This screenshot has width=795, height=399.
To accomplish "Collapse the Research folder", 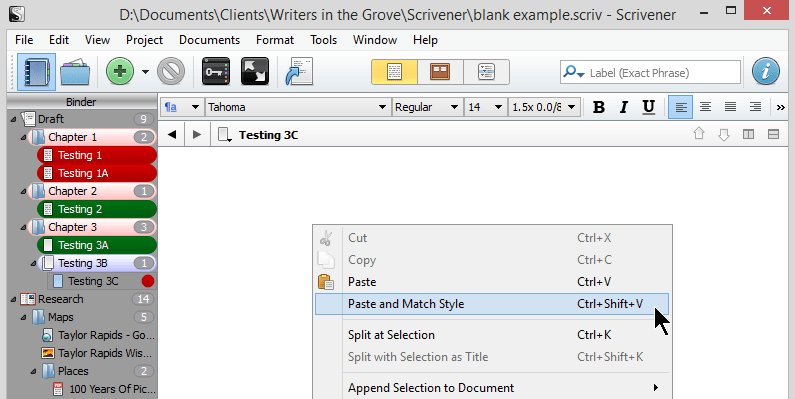I will coord(13,300).
